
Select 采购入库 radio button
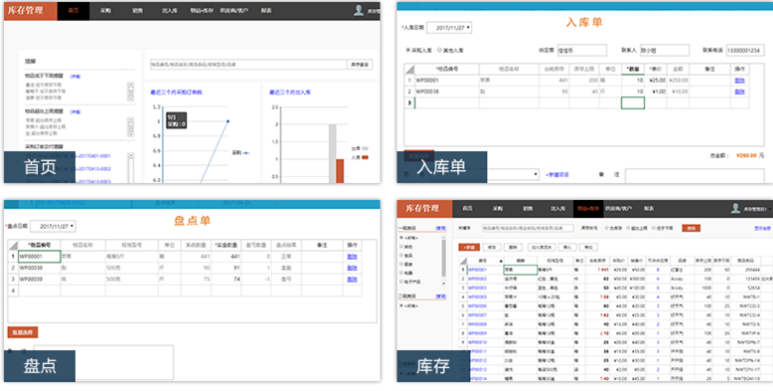(408, 50)
